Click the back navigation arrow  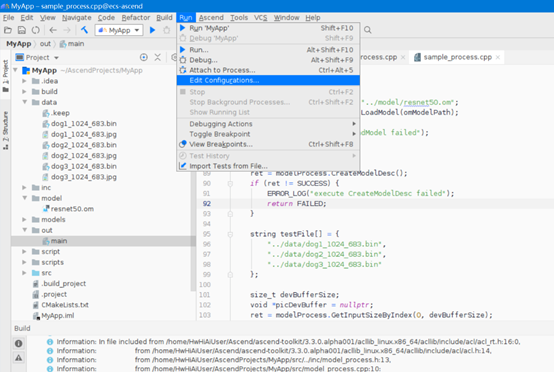point(53,30)
